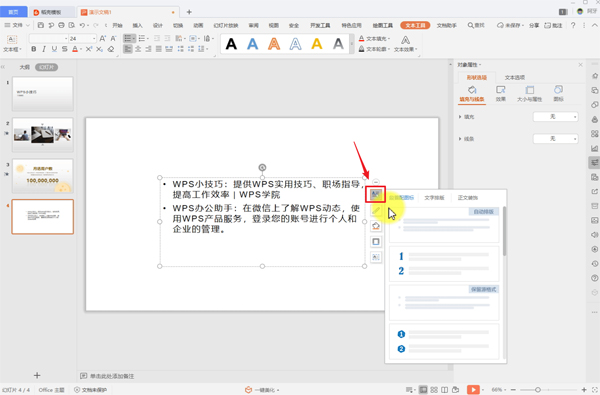Viewport: 600px width, 395px height.
Task: Click the Print icon in quick toolbar
Action: 61,25
